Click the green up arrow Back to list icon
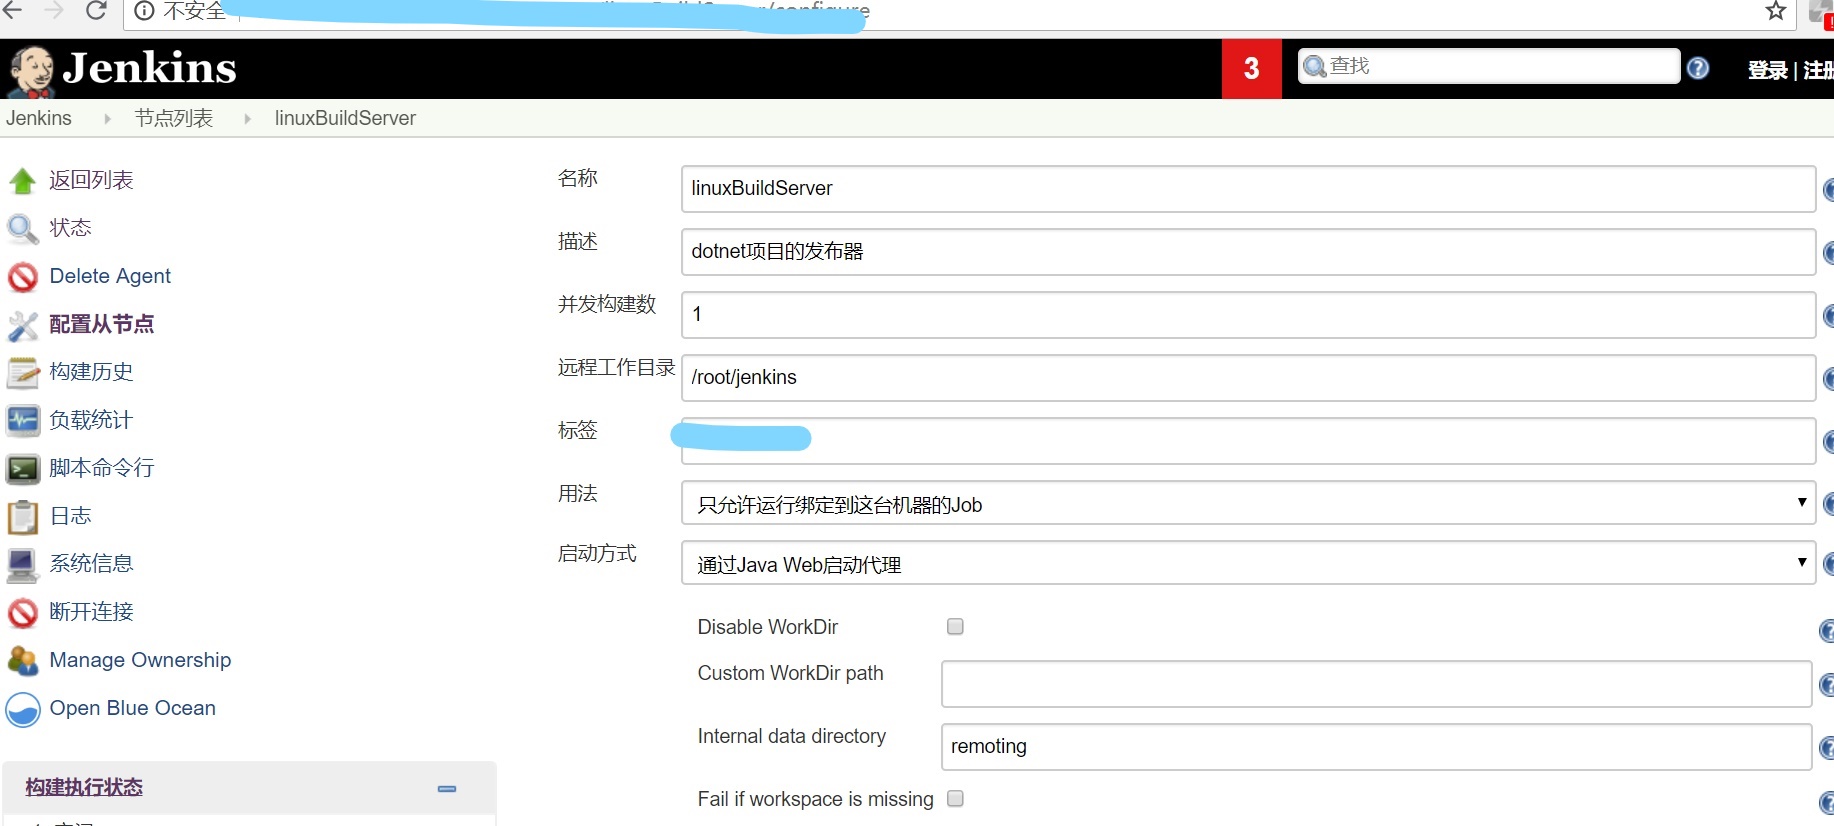 [22, 181]
